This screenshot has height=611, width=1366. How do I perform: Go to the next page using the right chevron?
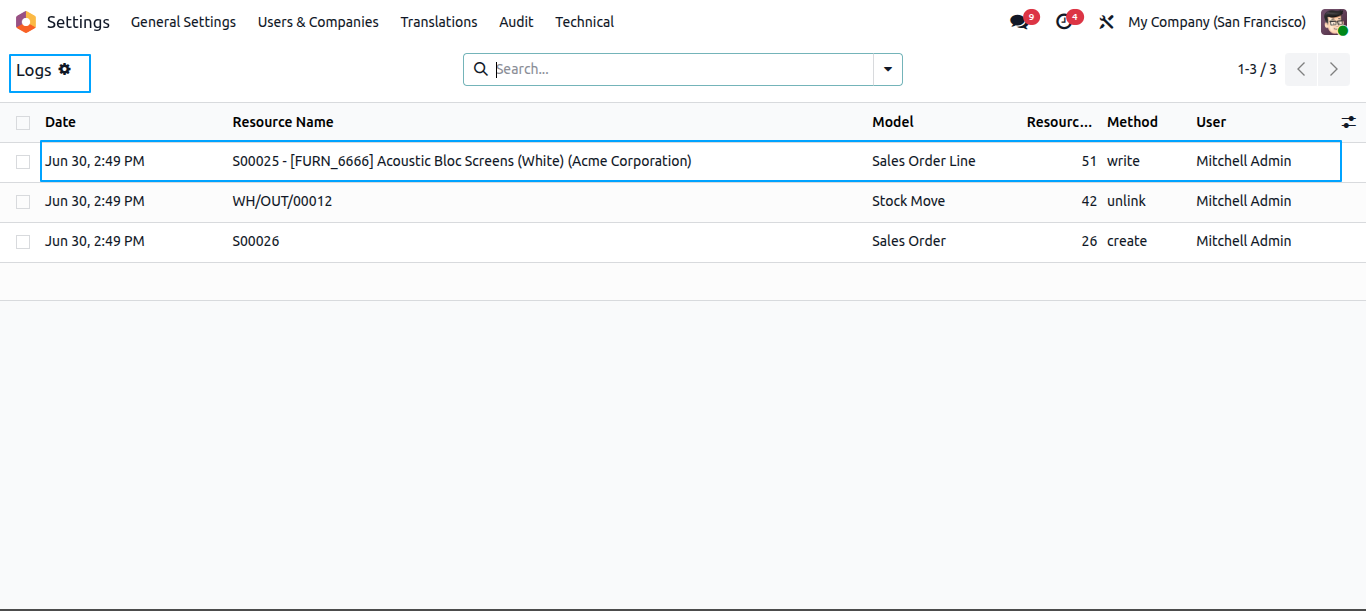point(1333,69)
